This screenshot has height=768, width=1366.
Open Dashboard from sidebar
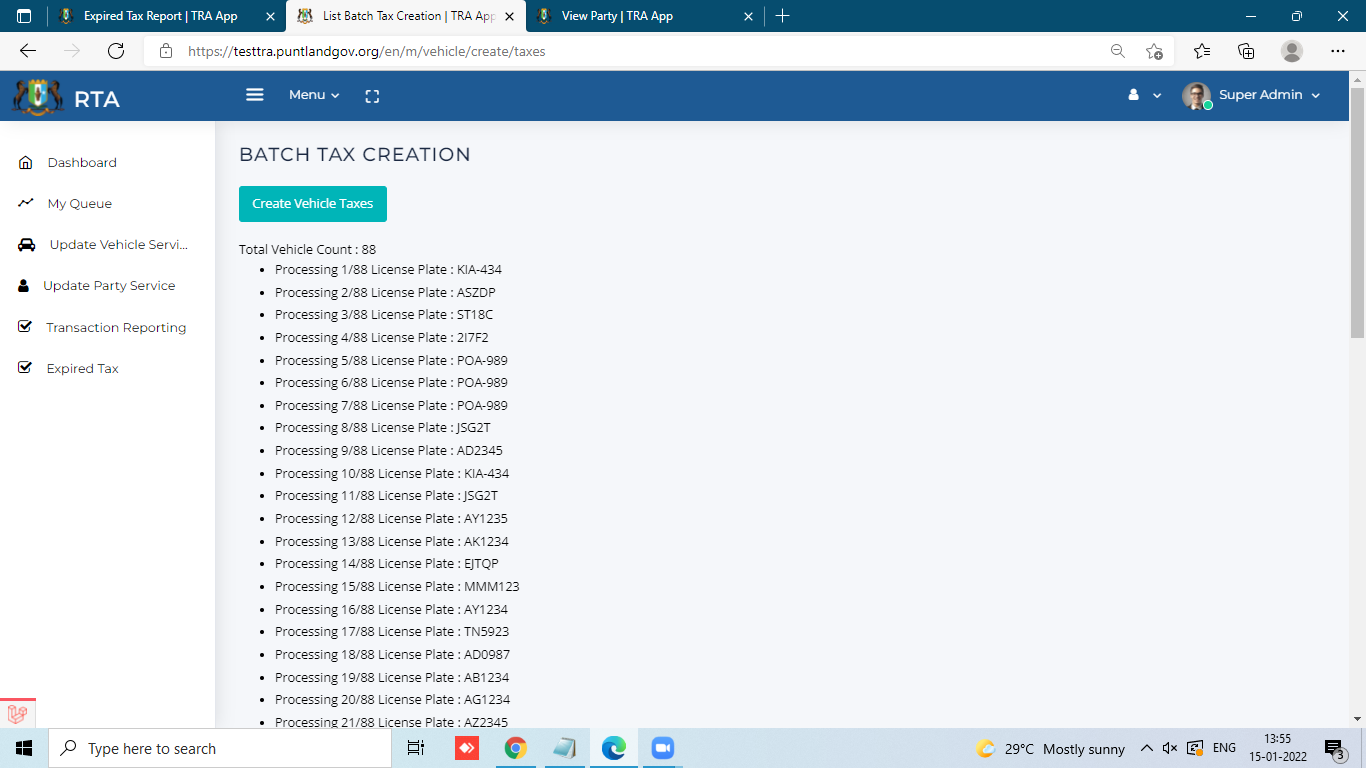click(x=82, y=162)
